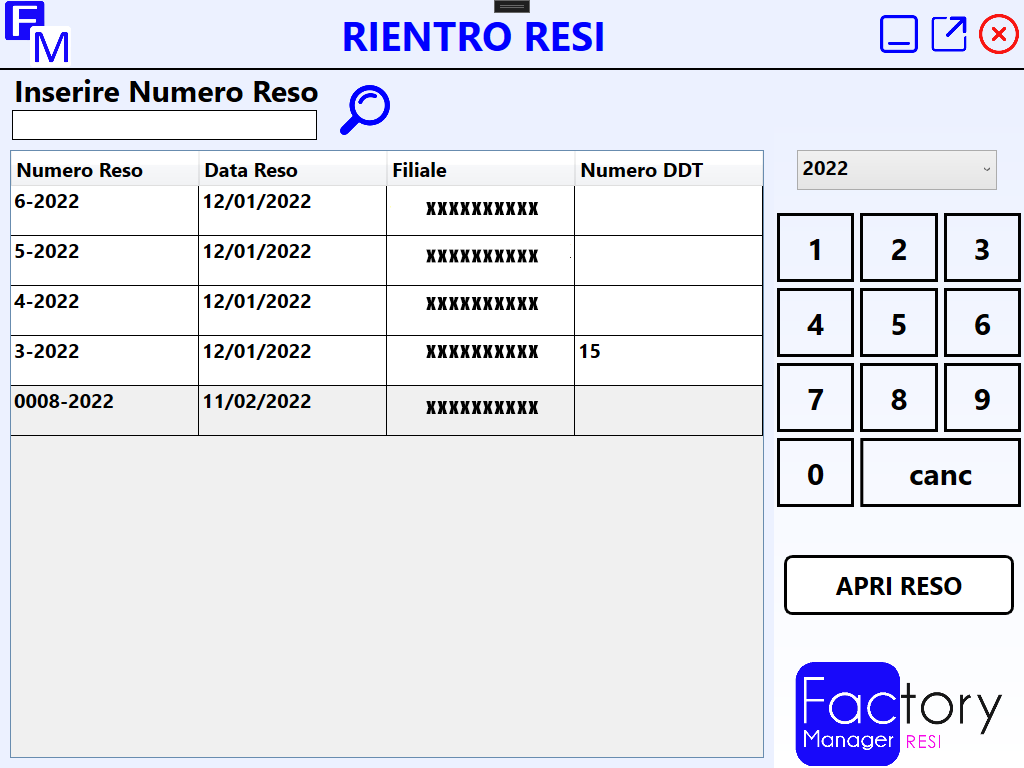Screen dimensions: 1024x768
Task: Select the row for reso 0008-2022
Action: 104,410
